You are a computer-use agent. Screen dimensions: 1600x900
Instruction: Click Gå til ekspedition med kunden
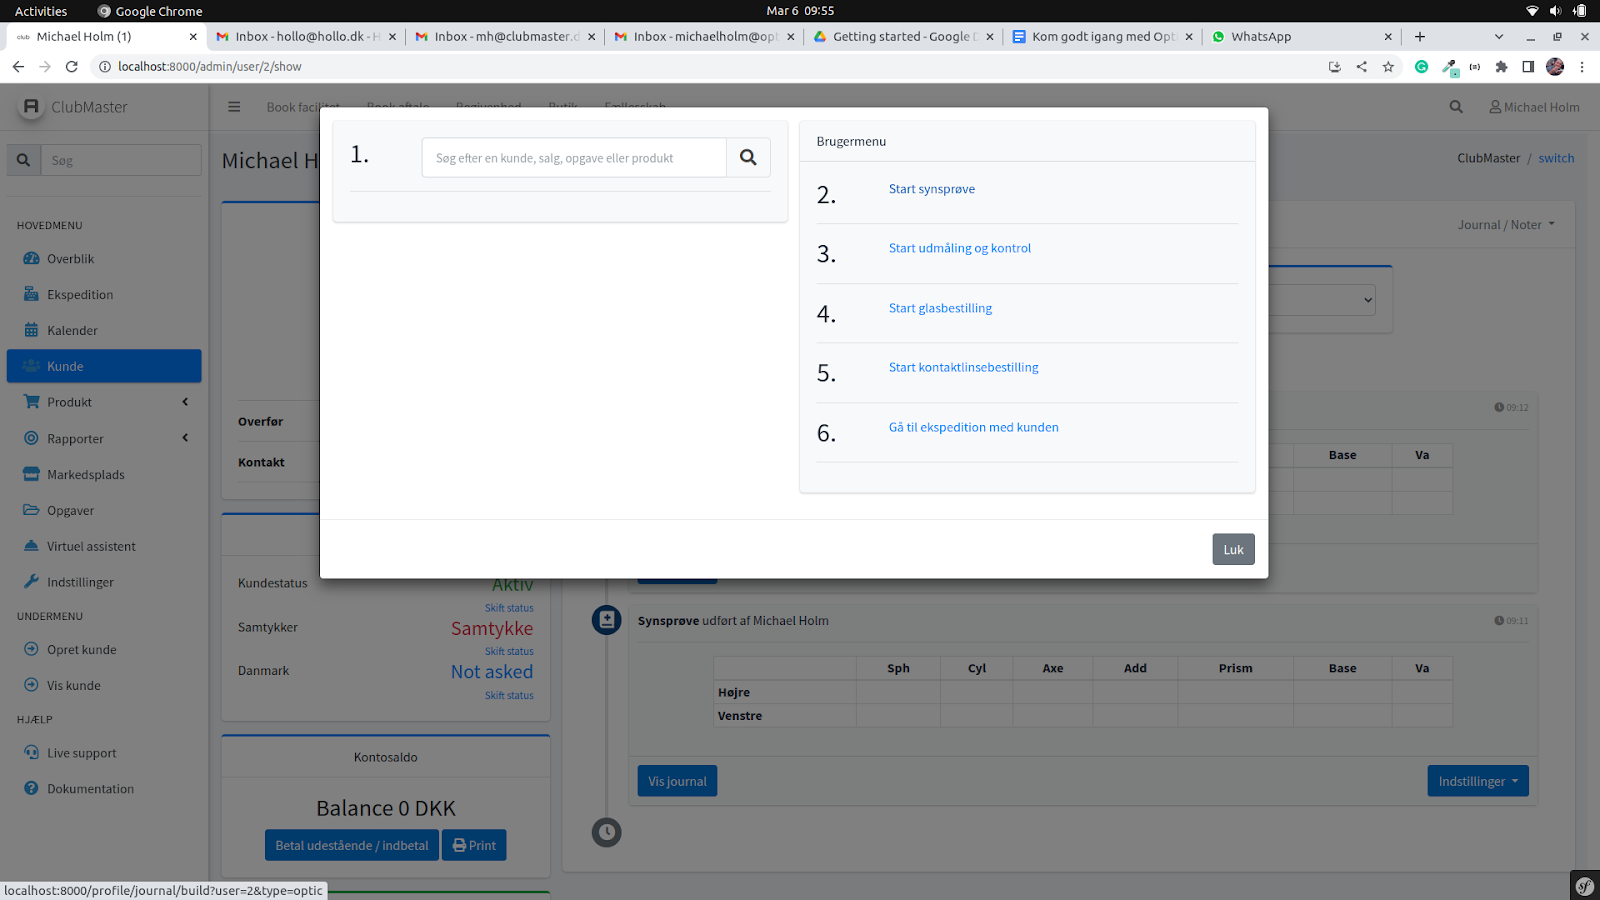pyautogui.click(x=973, y=427)
